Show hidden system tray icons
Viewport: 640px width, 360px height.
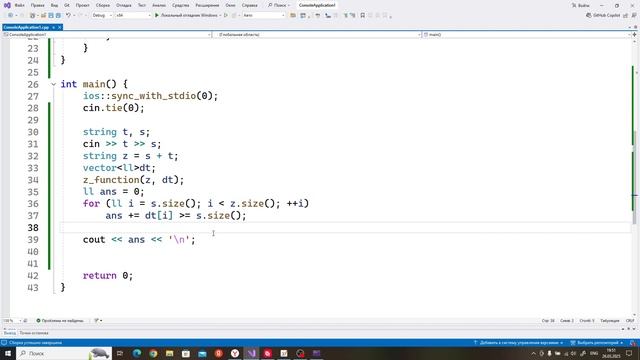533,353
